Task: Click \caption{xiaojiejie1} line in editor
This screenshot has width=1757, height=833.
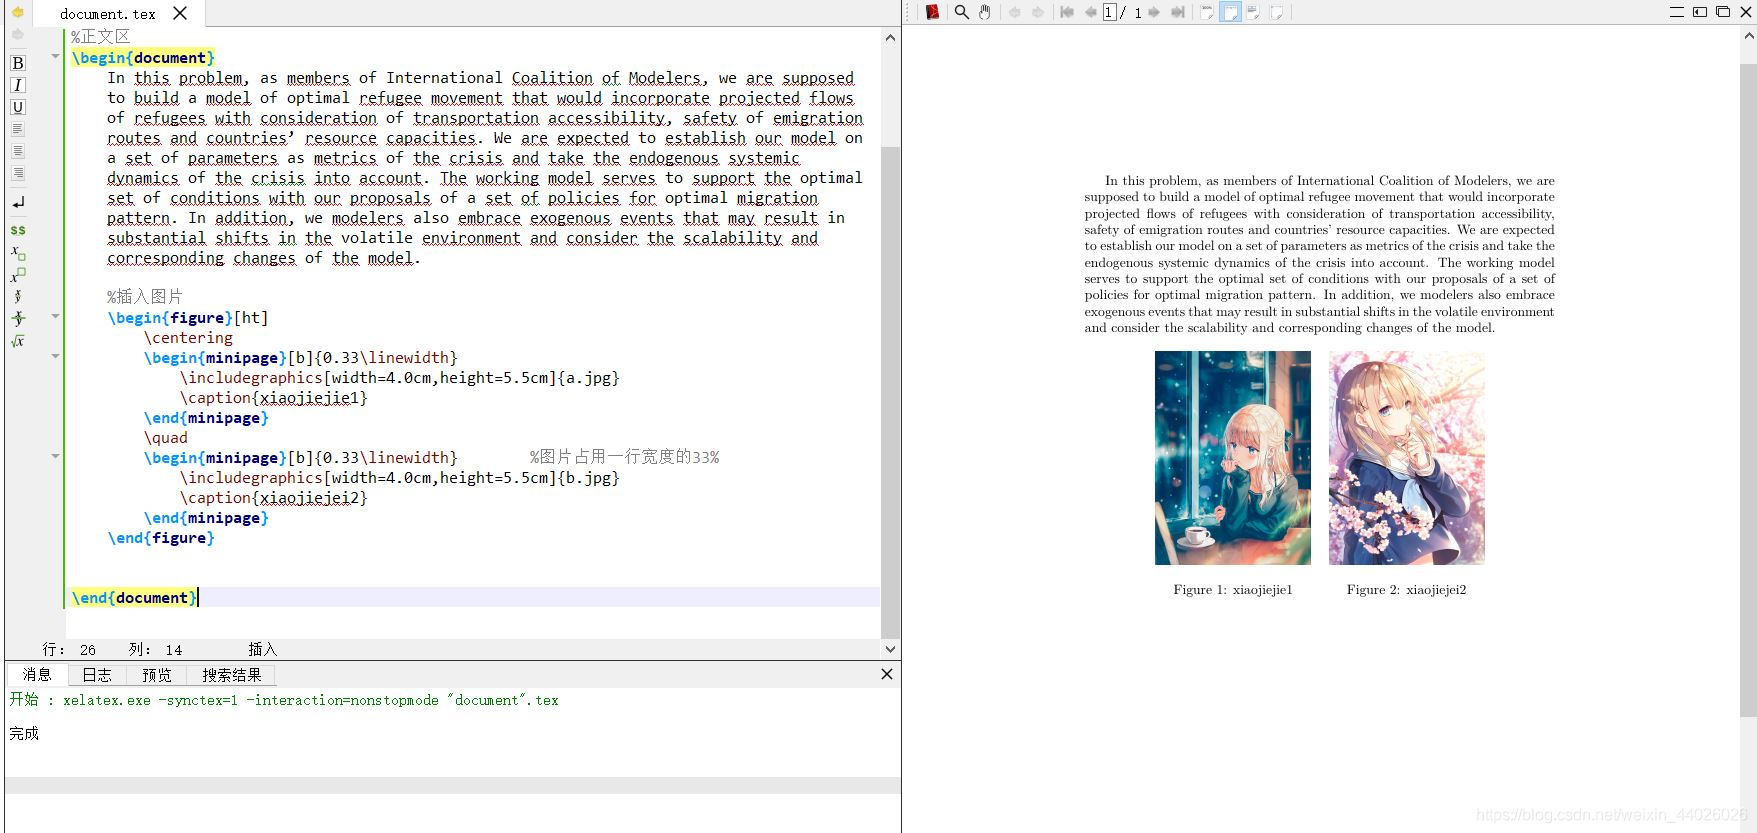Action: (274, 398)
